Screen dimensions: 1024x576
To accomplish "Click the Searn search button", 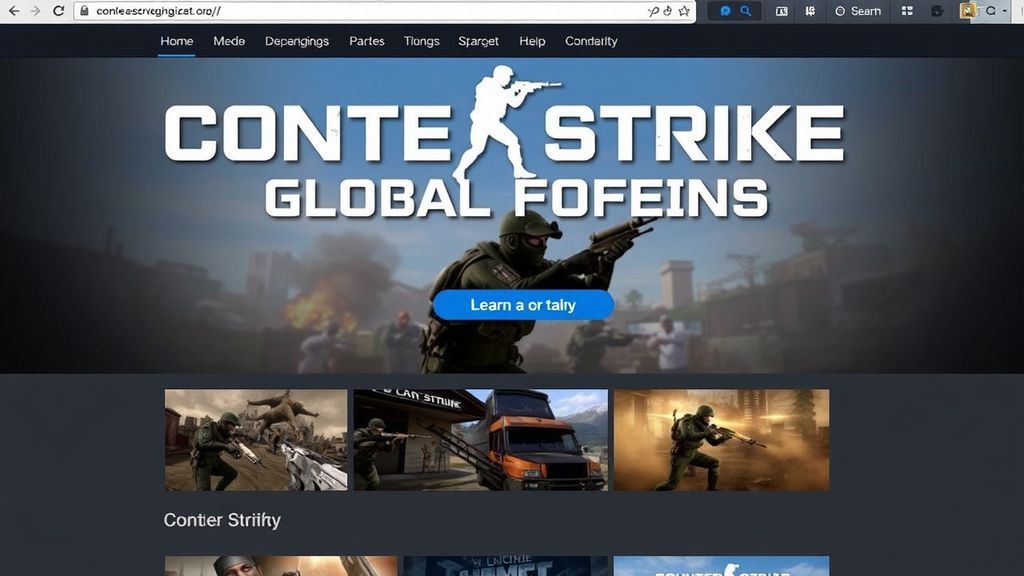I will click(x=858, y=11).
